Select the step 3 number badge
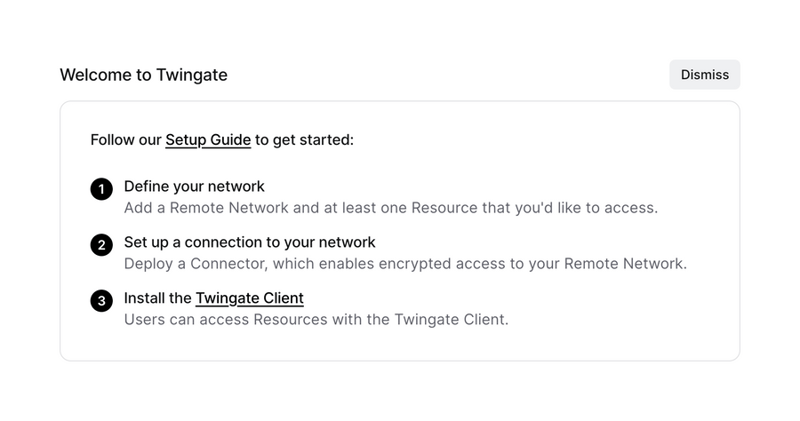Viewport: 800px width, 421px height. pos(101,301)
